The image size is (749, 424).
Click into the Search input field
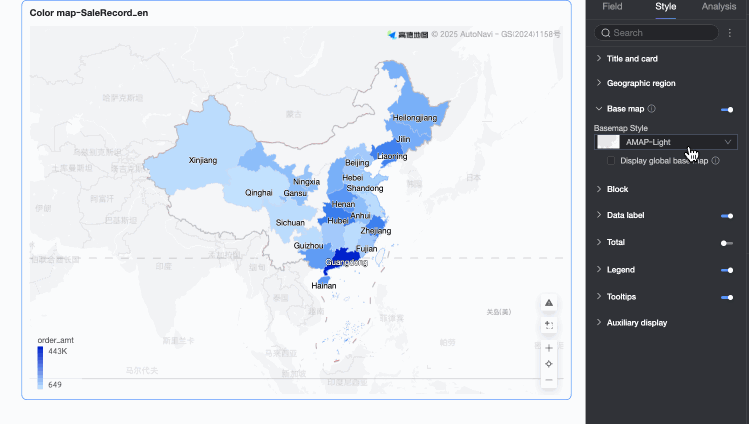(x=656, y=33)
